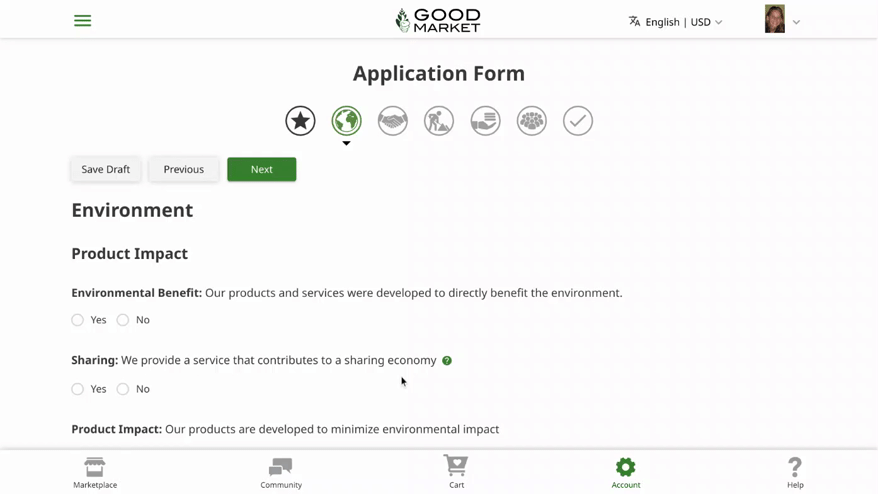
Task: Click the Good Market logo
Action: pos(438,20)
